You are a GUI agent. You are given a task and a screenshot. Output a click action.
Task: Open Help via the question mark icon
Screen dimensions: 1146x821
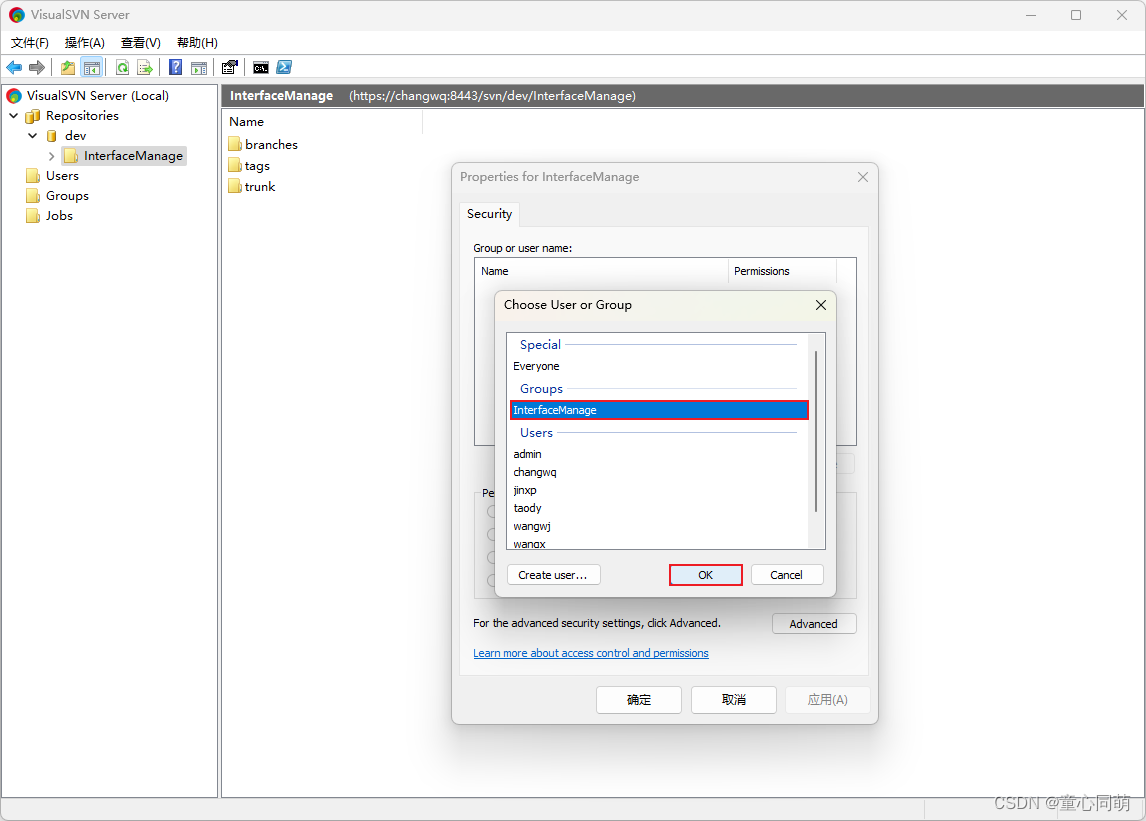pos(175,67)
